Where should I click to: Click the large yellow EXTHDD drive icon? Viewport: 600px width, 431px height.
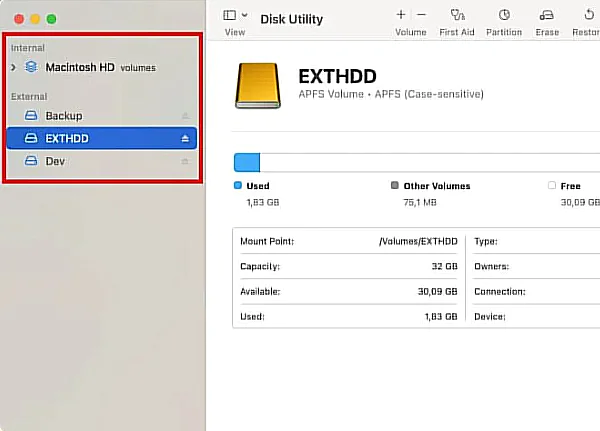click(258, 86)
